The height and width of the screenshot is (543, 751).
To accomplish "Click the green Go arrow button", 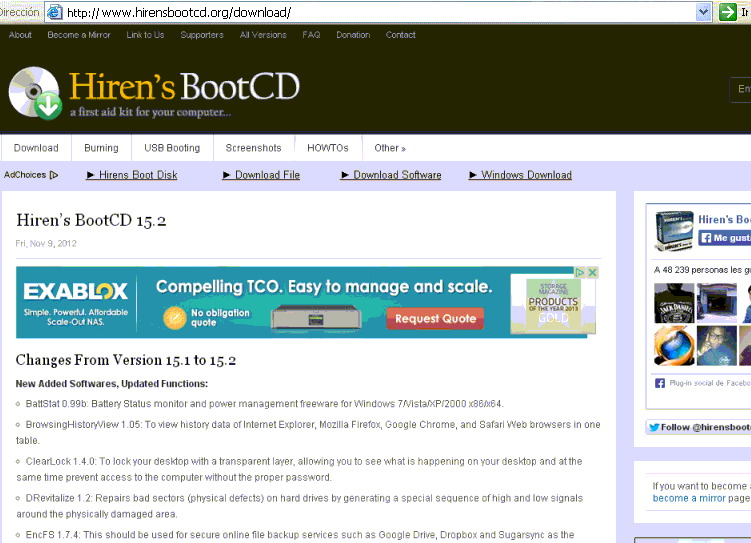I will [728, 12].
